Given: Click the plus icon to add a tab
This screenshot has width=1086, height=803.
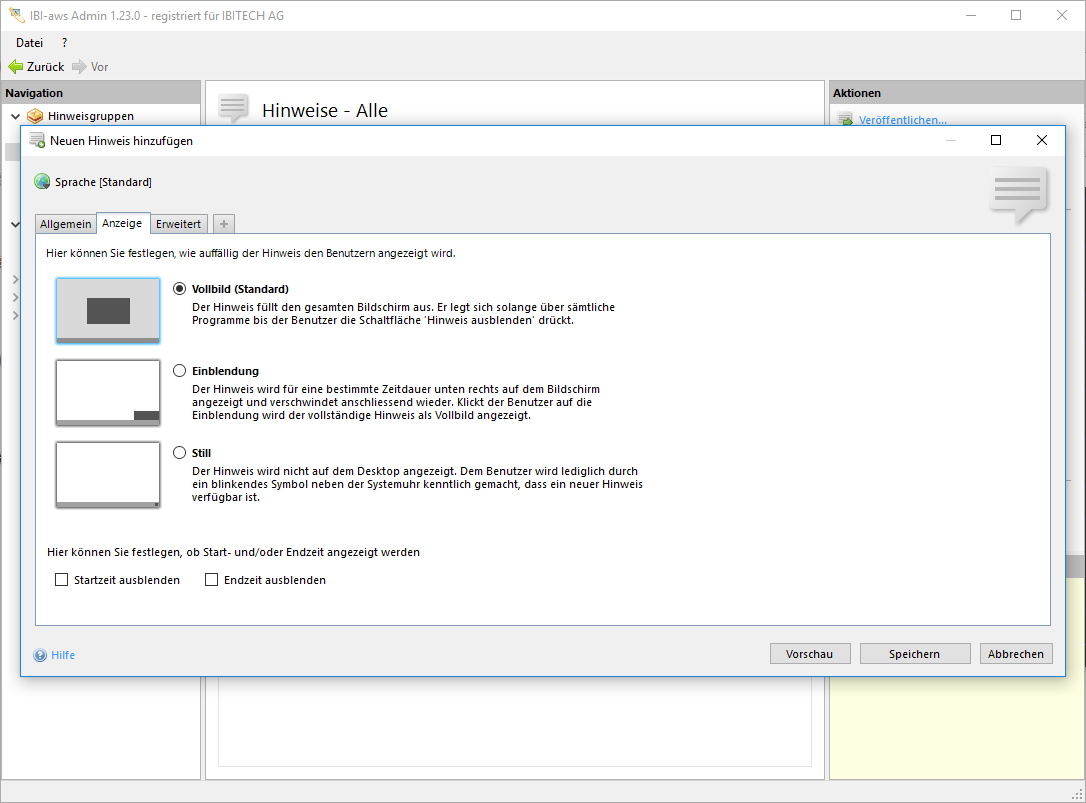Looking at the screenshot, I should pyautogui.click(x=224, y=224).
